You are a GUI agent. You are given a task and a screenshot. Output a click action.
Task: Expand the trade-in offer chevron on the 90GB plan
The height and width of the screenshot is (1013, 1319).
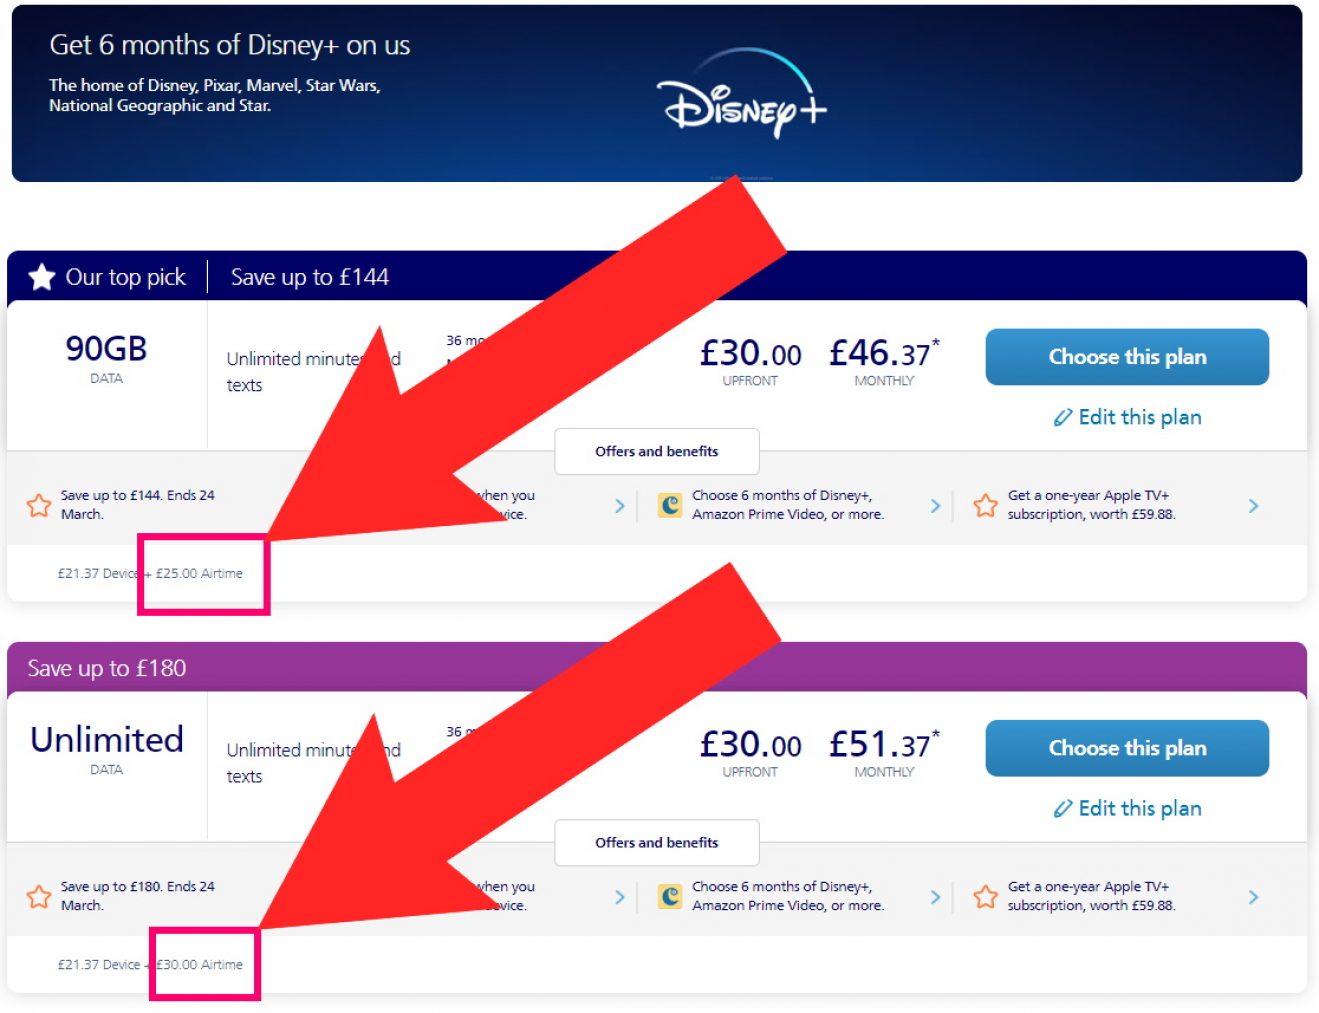pyautogui.click(x=620, y=505)
